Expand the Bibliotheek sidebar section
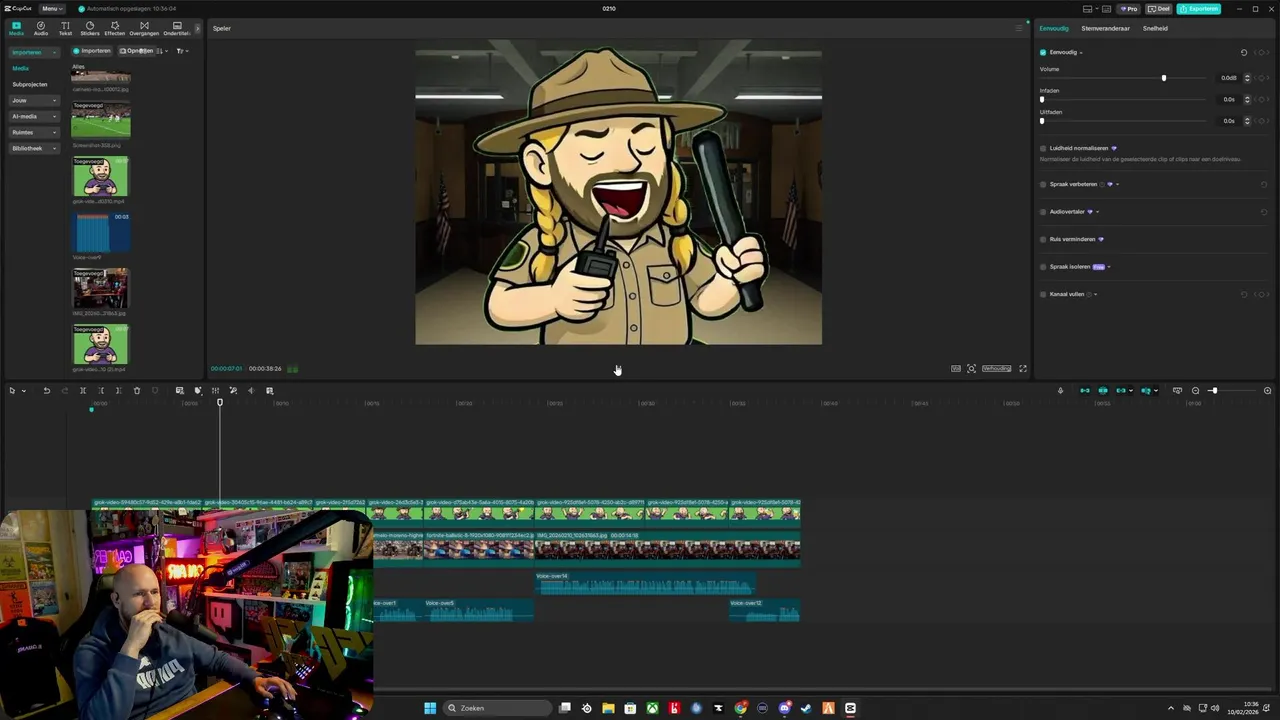 pos(55,148)
